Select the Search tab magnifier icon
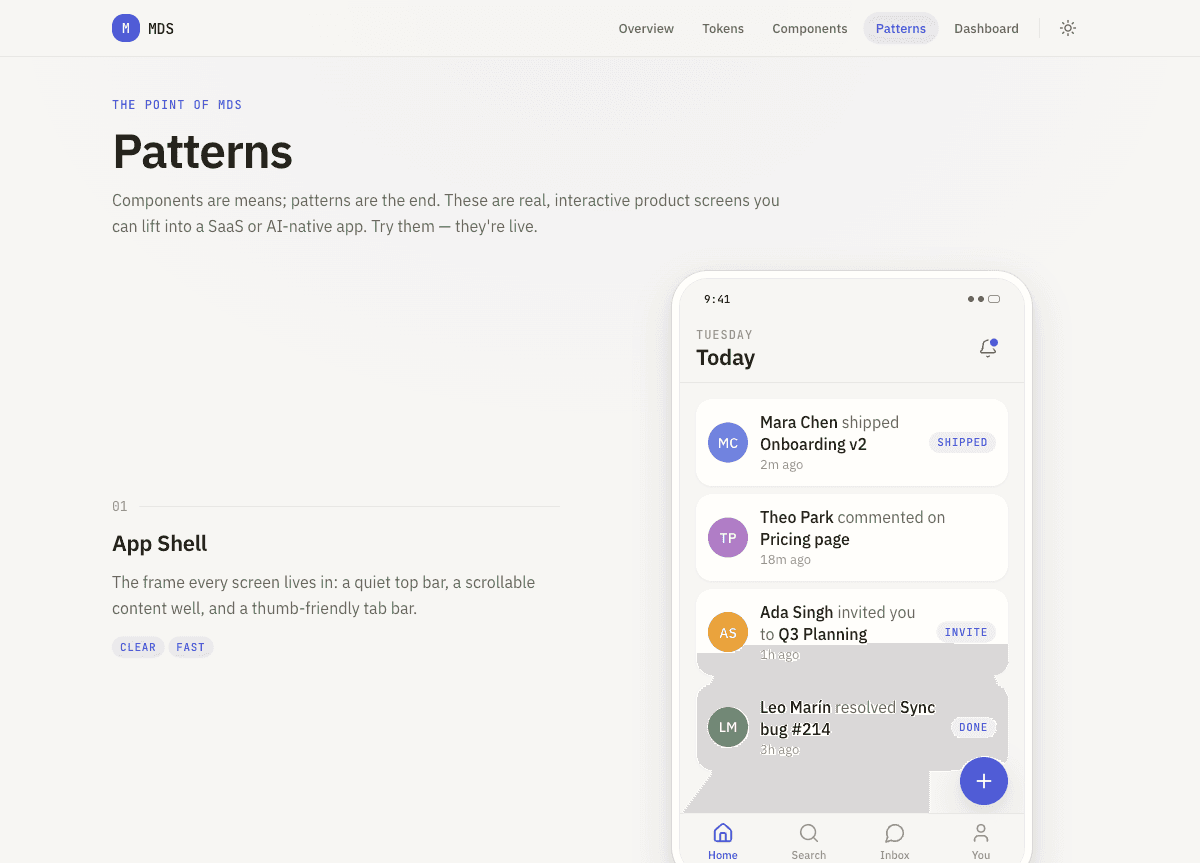The height and width of the screenshot is (863, 1200). point(809,833)
